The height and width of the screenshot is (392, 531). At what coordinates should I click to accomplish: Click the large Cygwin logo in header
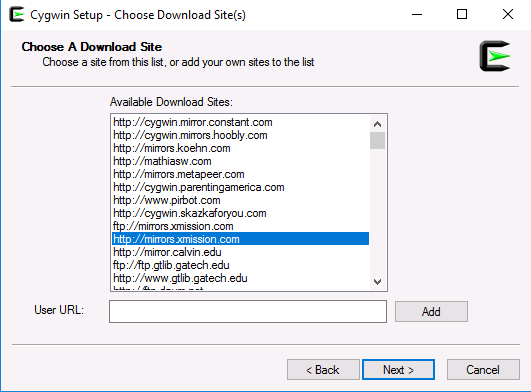point(495,56)
